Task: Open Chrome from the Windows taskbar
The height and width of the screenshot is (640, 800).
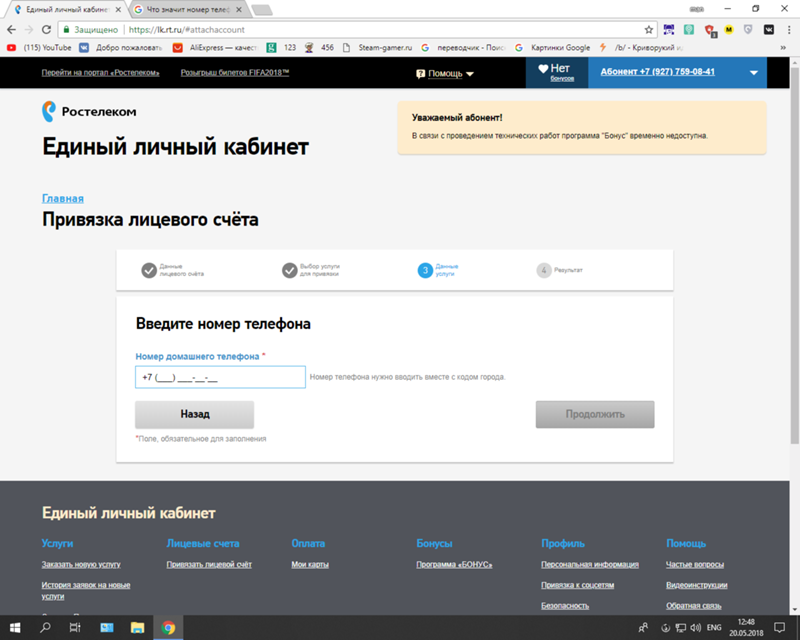Action: tap(168, 629)
